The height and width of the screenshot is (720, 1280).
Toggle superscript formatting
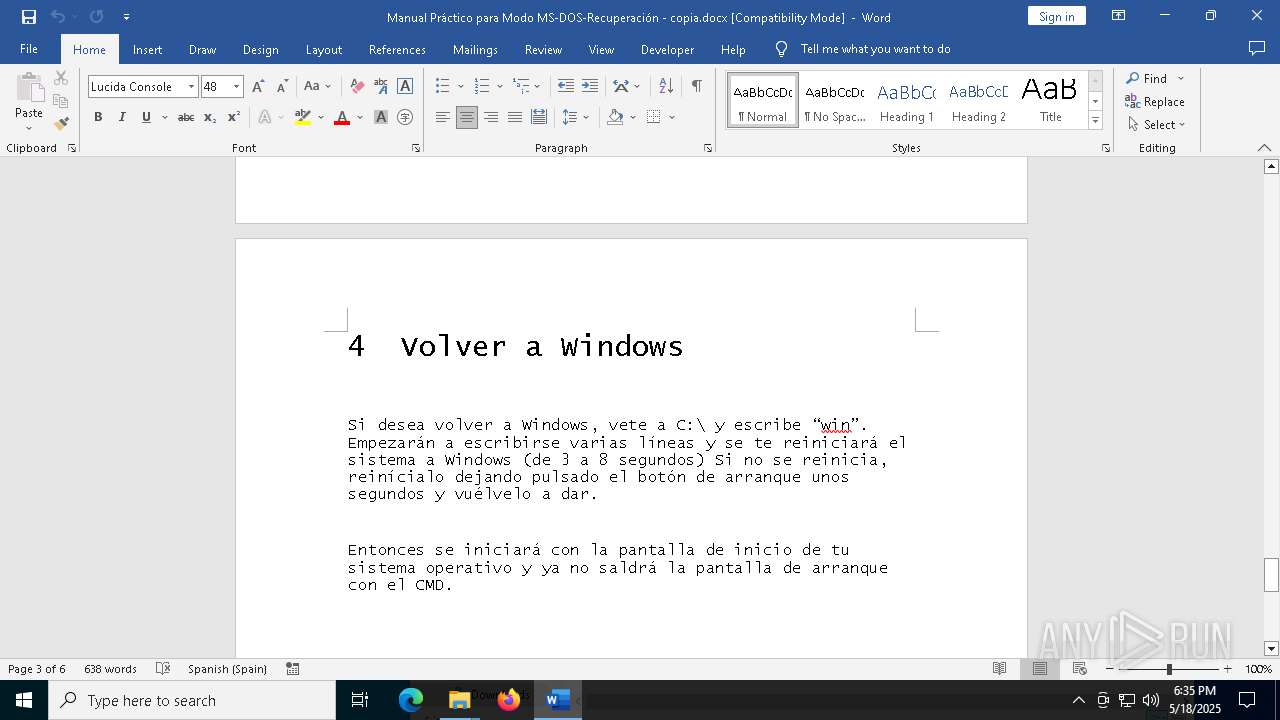tap(234, 117)
